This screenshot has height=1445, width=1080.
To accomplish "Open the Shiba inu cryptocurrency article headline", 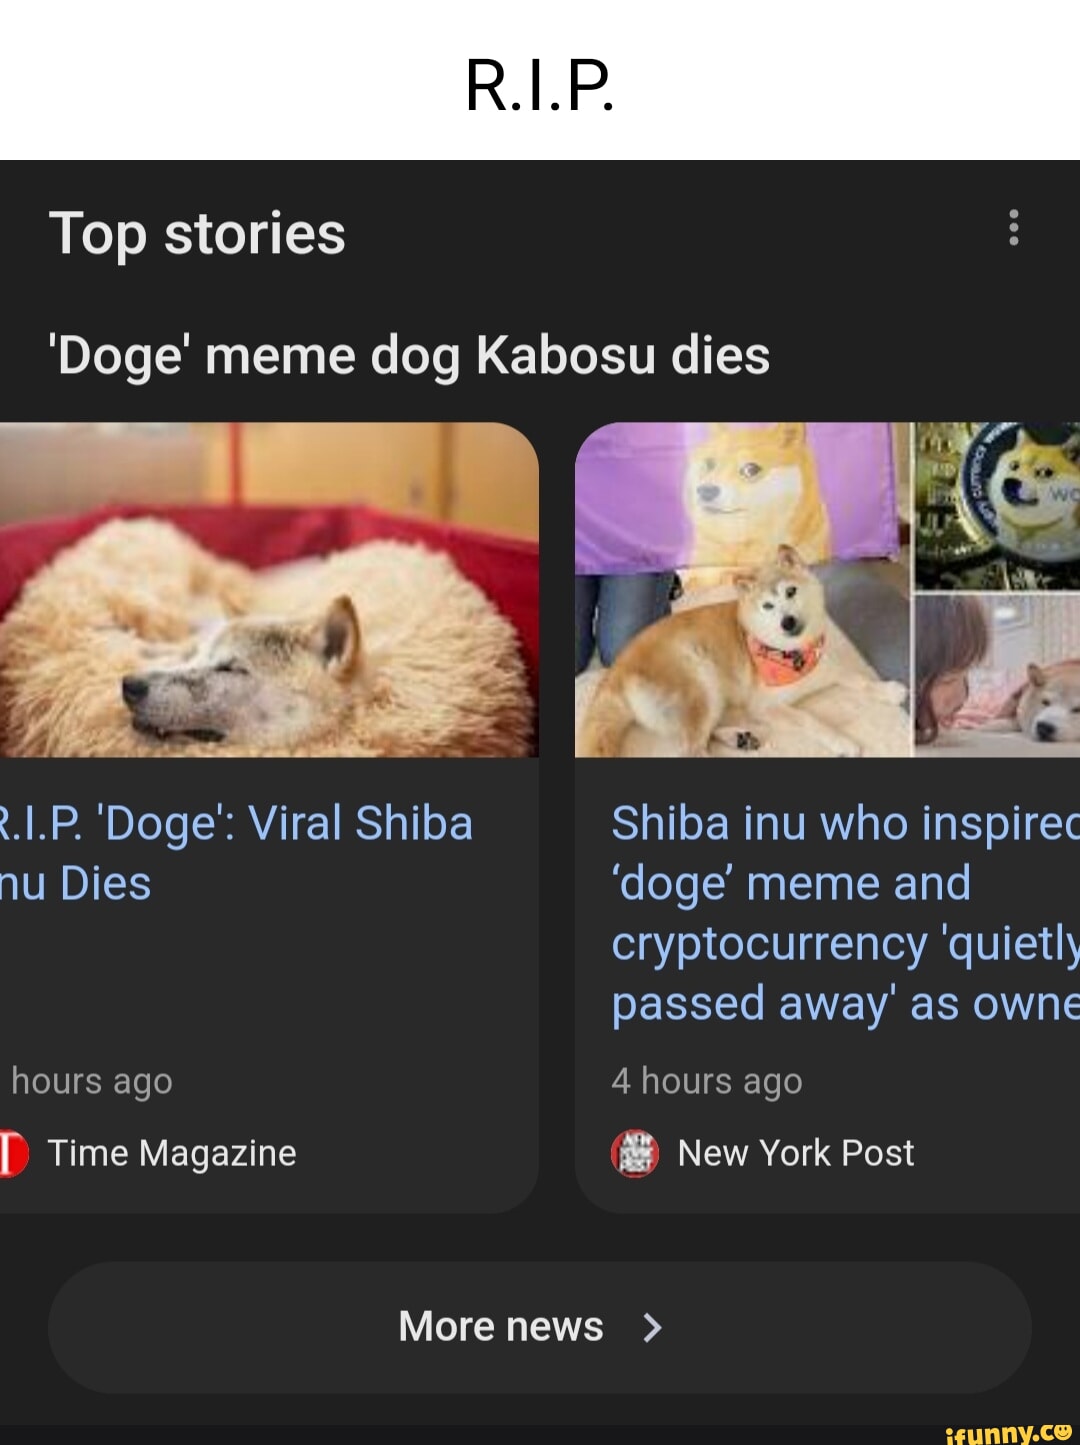I will 840,913.
